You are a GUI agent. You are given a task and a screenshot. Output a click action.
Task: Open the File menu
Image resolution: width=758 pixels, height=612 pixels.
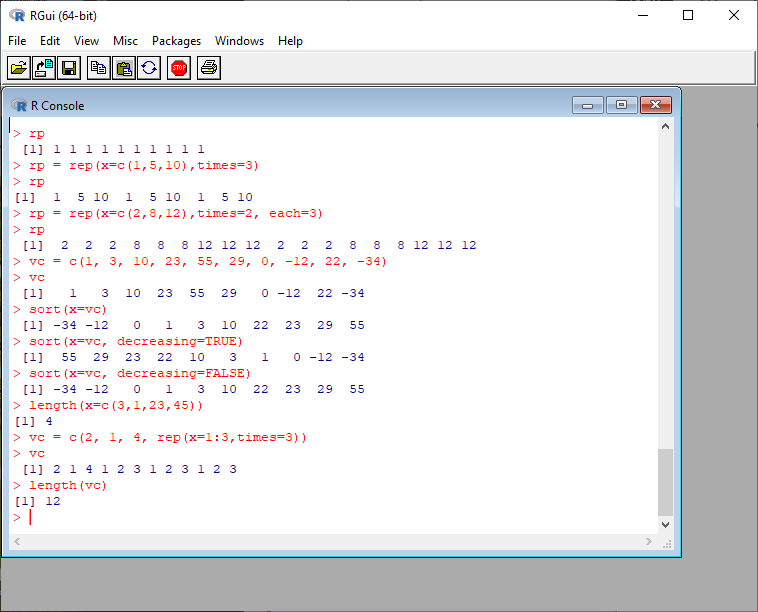pyautogui.click(x=17, y=41)
